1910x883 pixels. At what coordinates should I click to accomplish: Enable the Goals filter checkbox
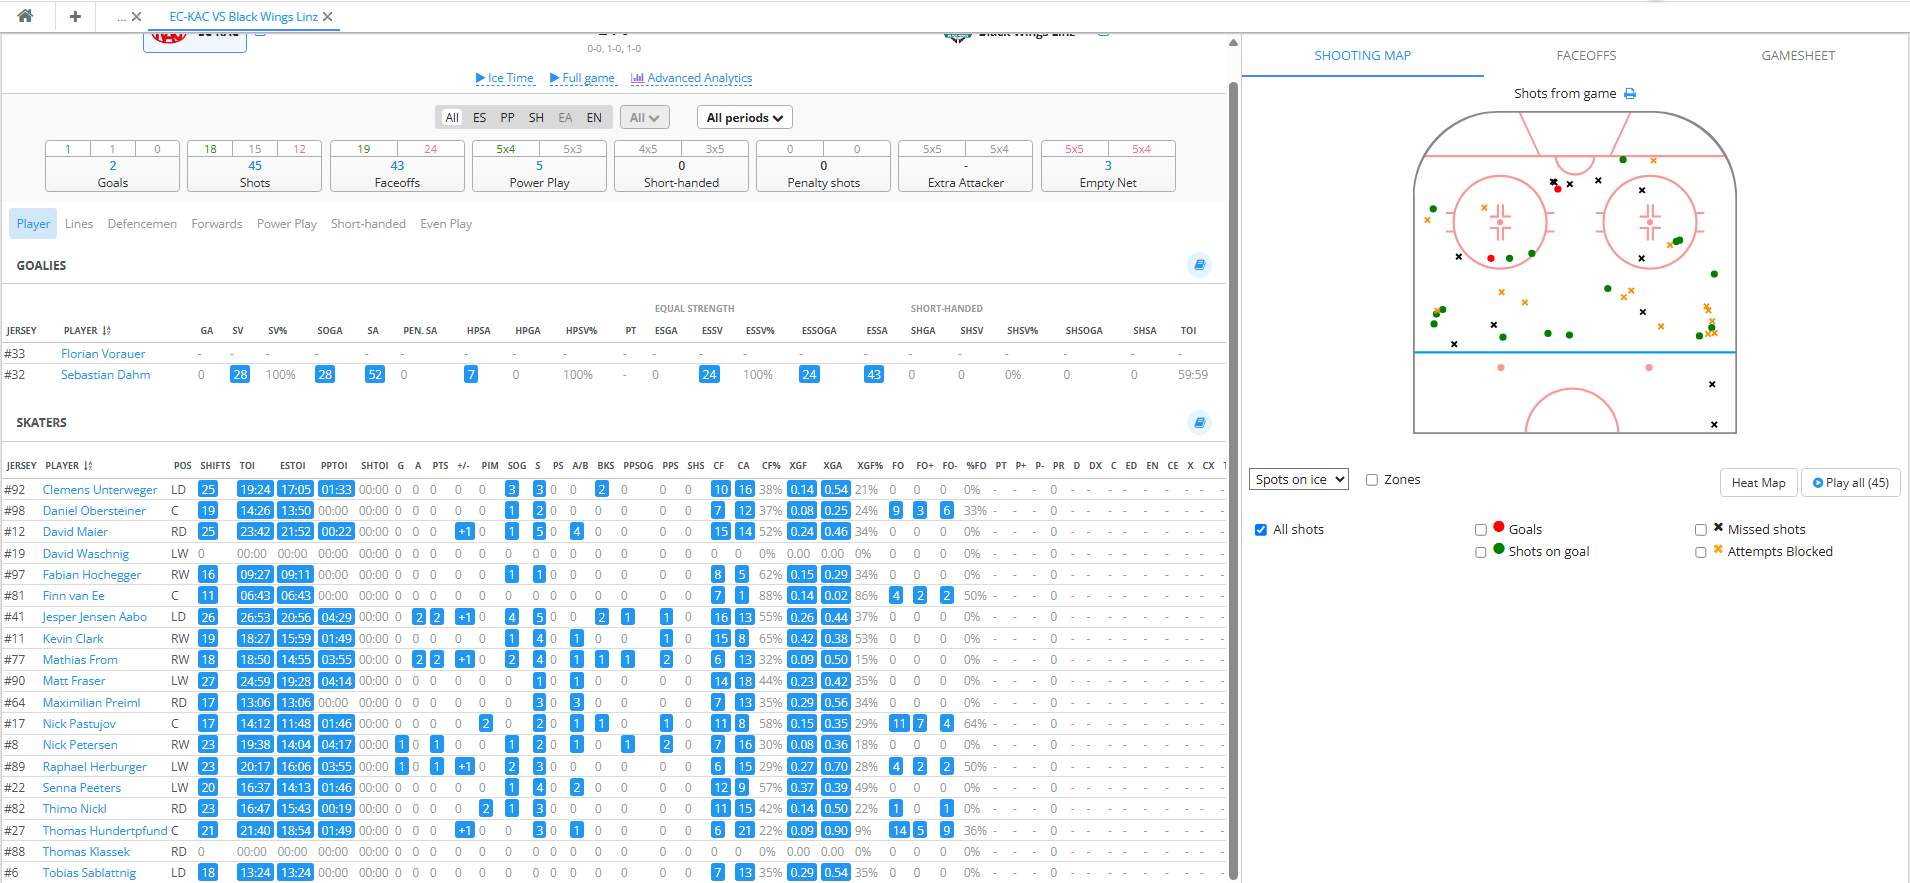point(1481,530)
